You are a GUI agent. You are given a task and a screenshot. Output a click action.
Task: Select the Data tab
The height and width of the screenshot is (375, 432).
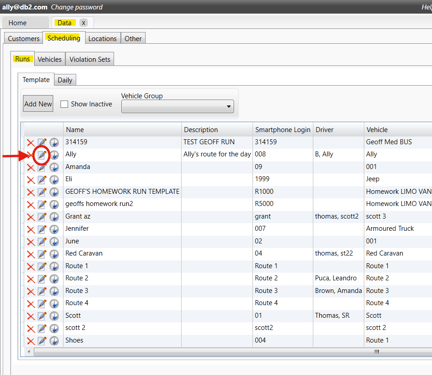[64, 23]
